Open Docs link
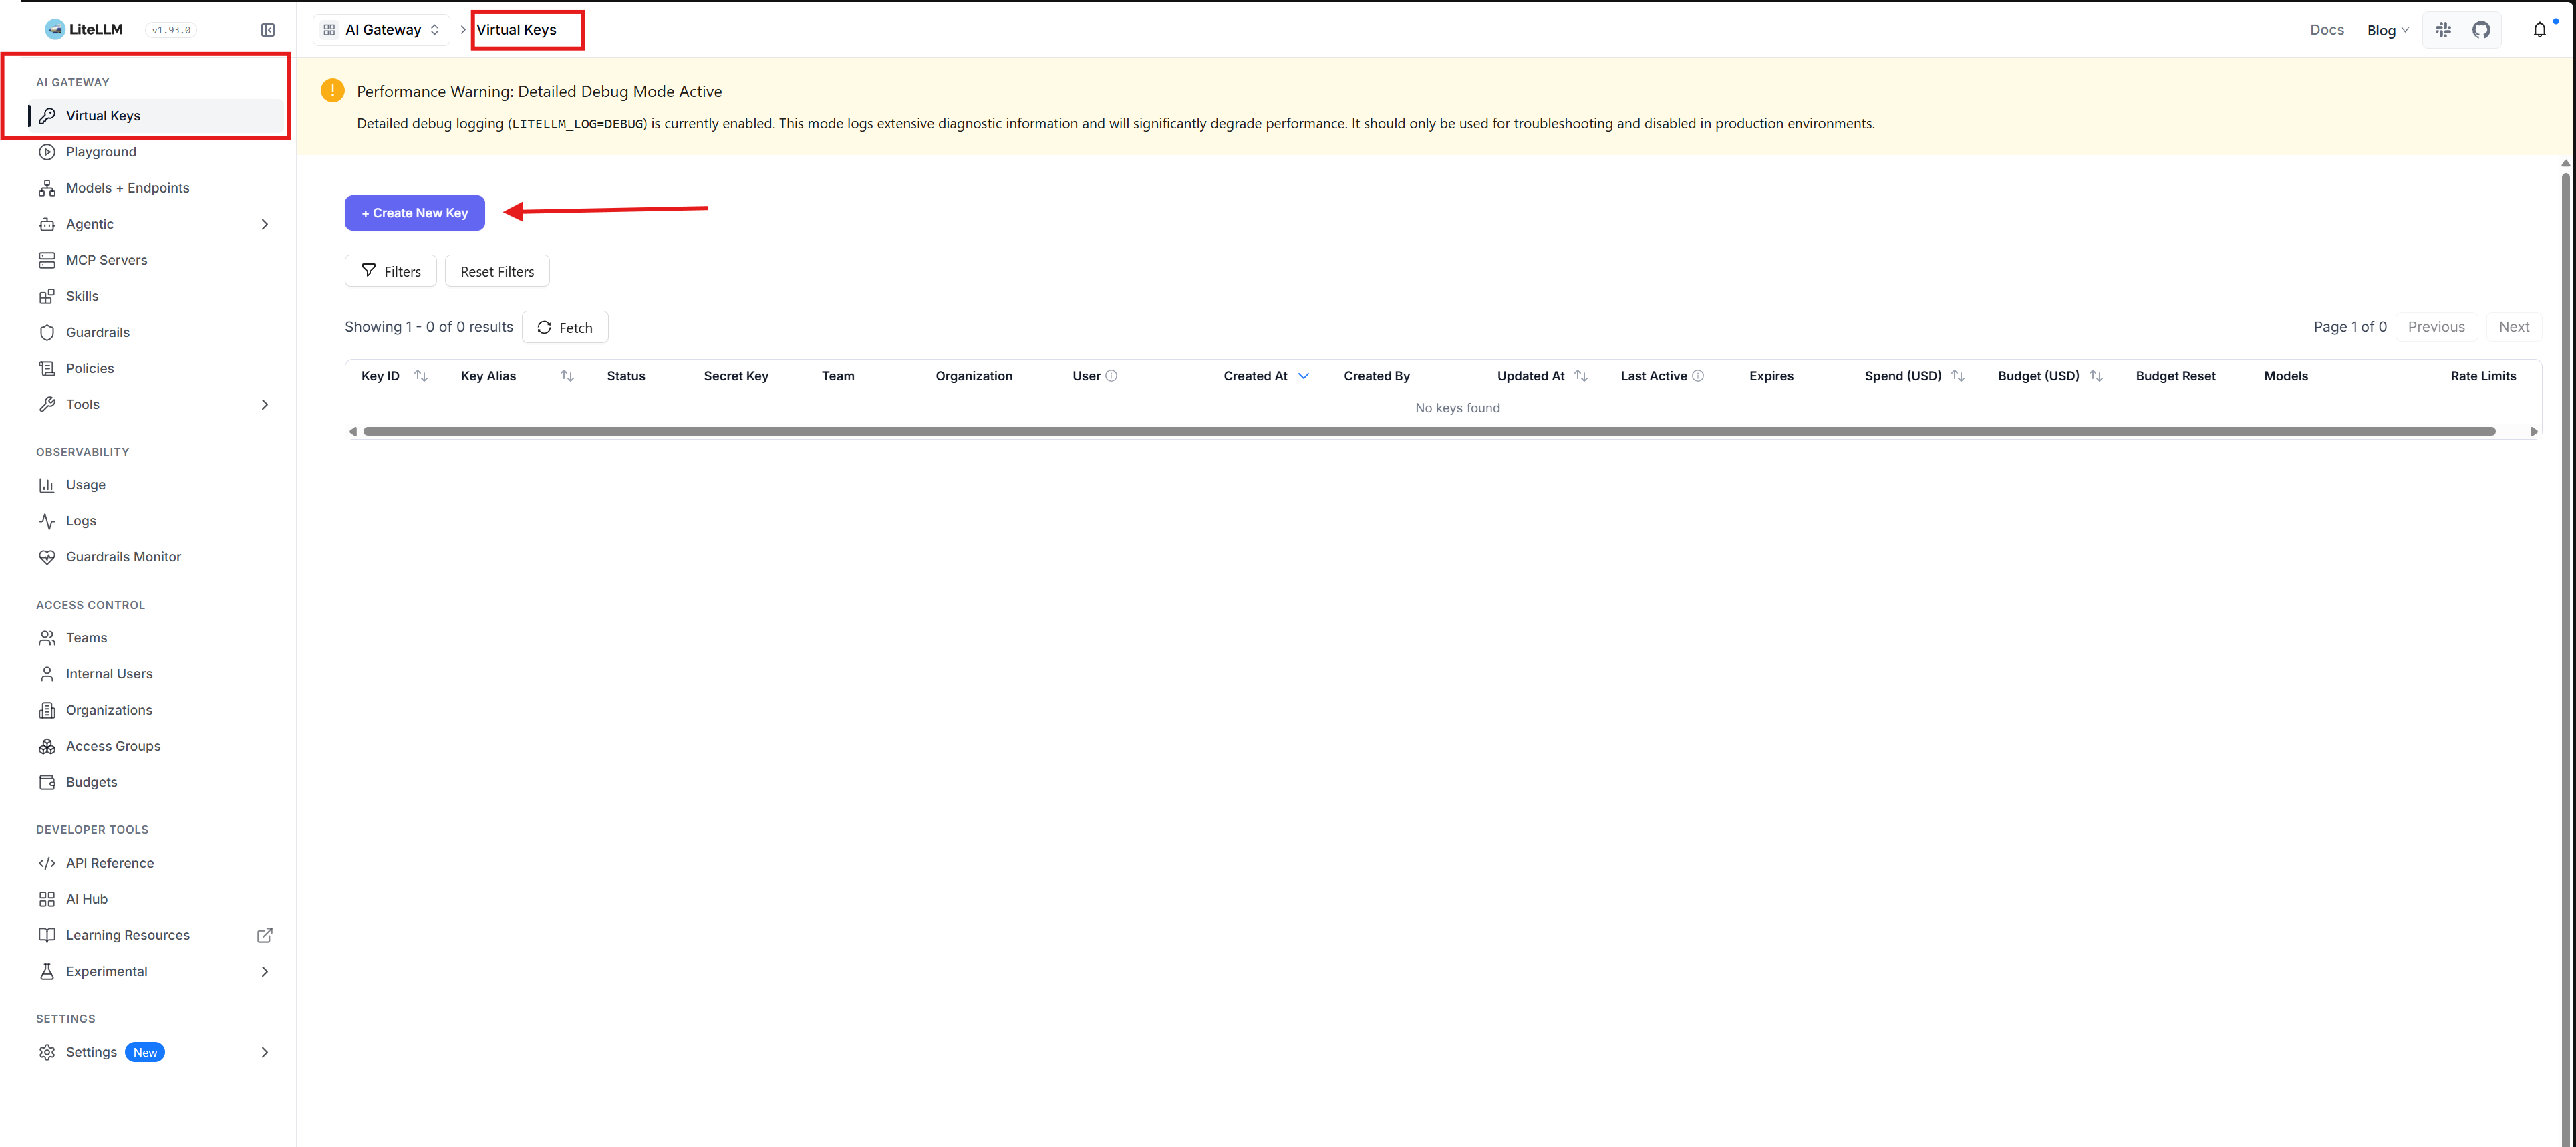Screen dimensions: 2576x1147 2327,30
